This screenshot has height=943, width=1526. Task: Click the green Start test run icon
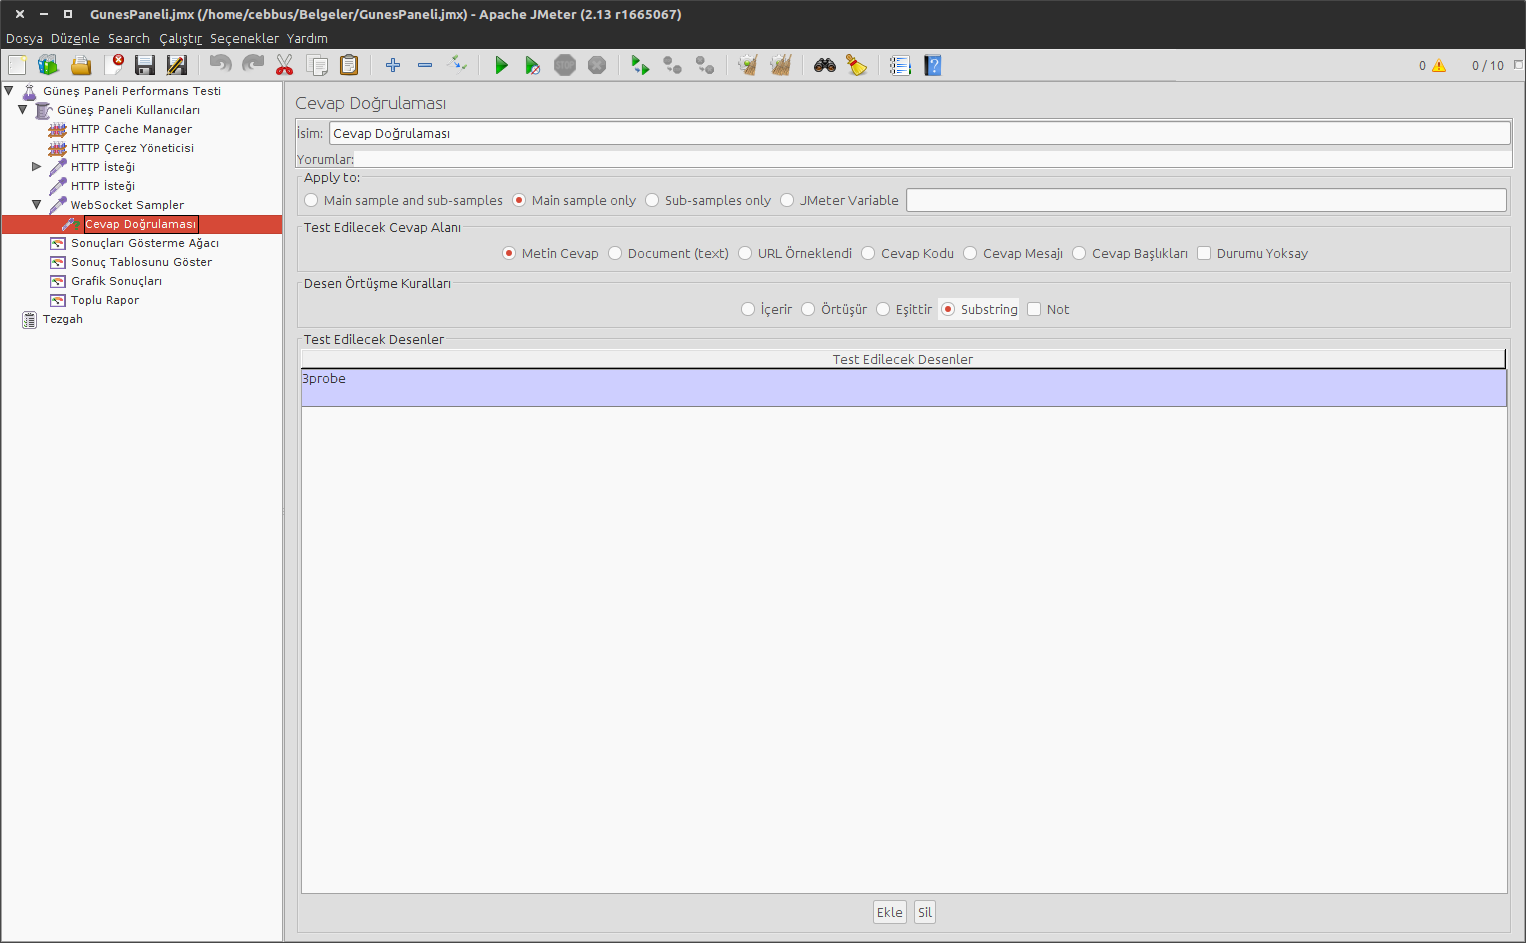[501, 66]
